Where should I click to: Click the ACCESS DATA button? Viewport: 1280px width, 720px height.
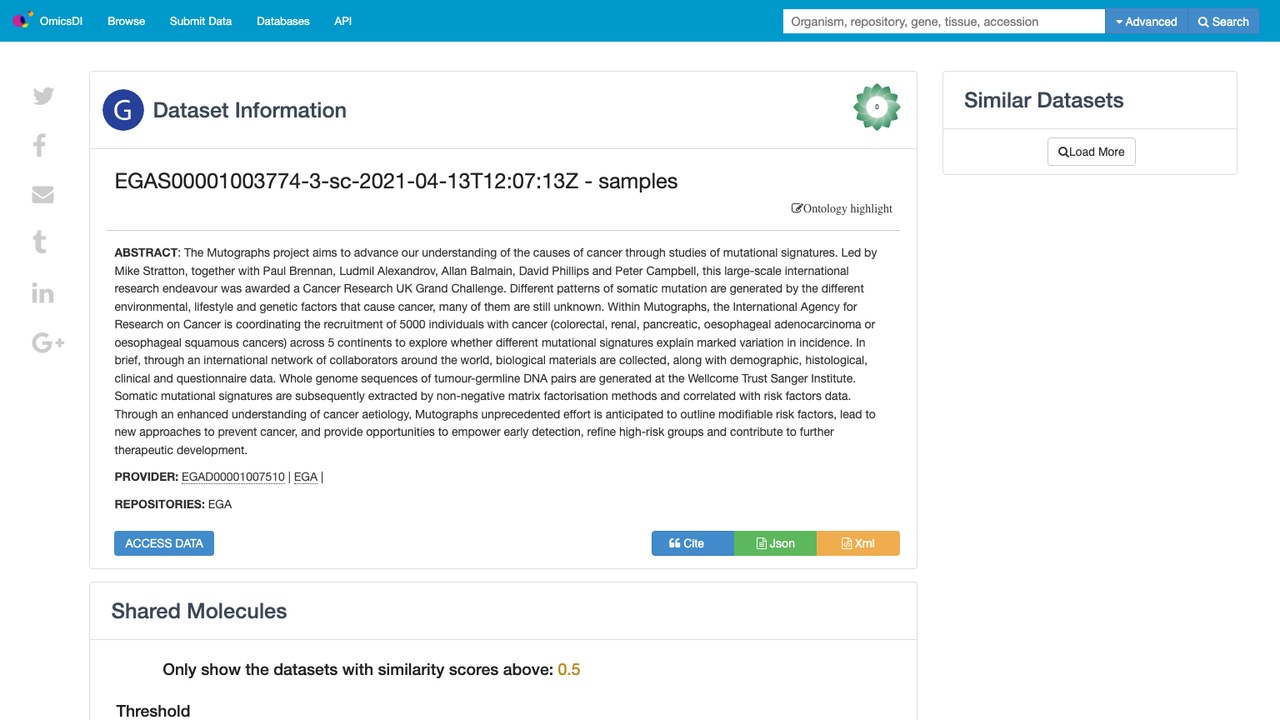coord(164,543)
